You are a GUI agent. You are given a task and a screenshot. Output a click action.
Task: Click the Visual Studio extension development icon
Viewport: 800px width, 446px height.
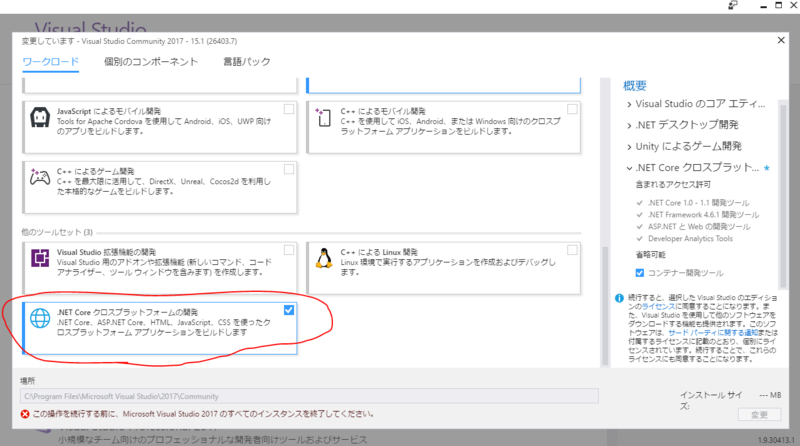(x=40, y=258)
